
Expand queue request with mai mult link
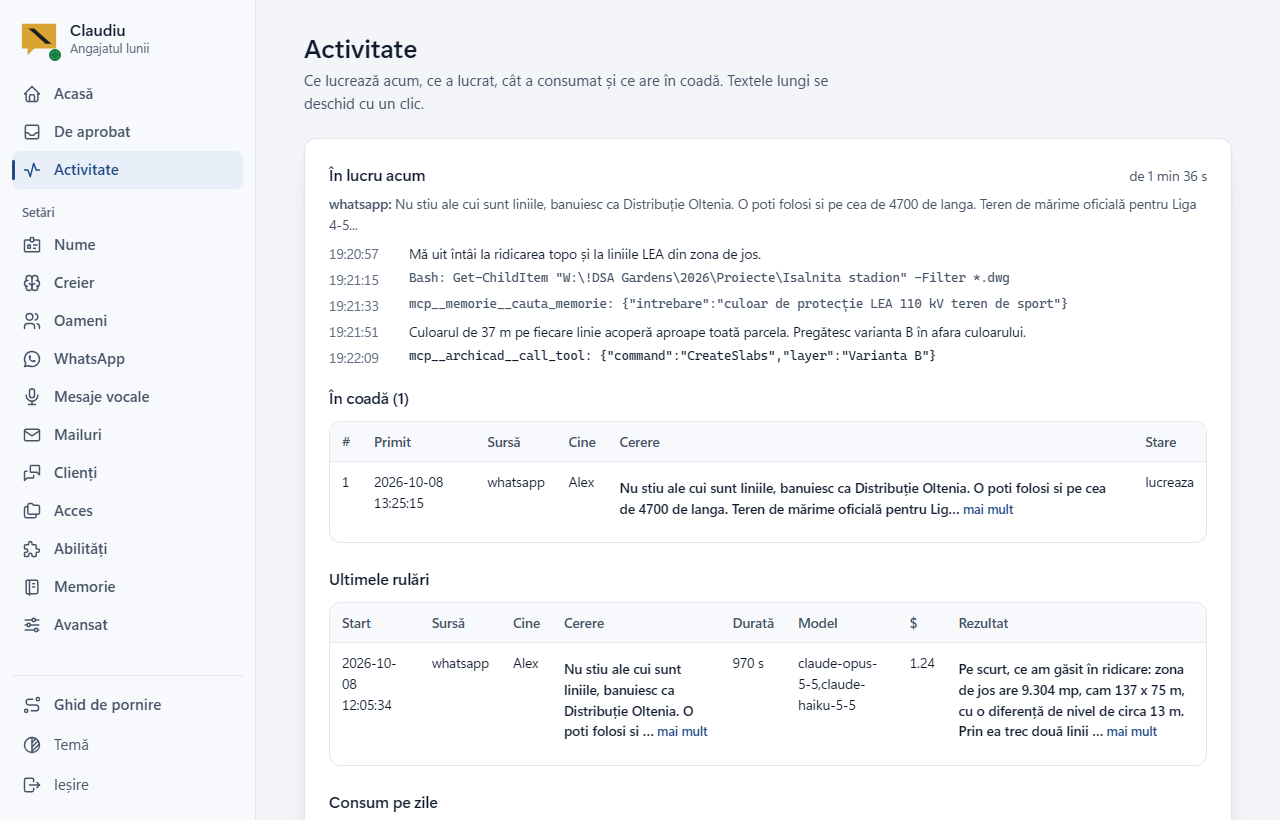click(988, 510)
